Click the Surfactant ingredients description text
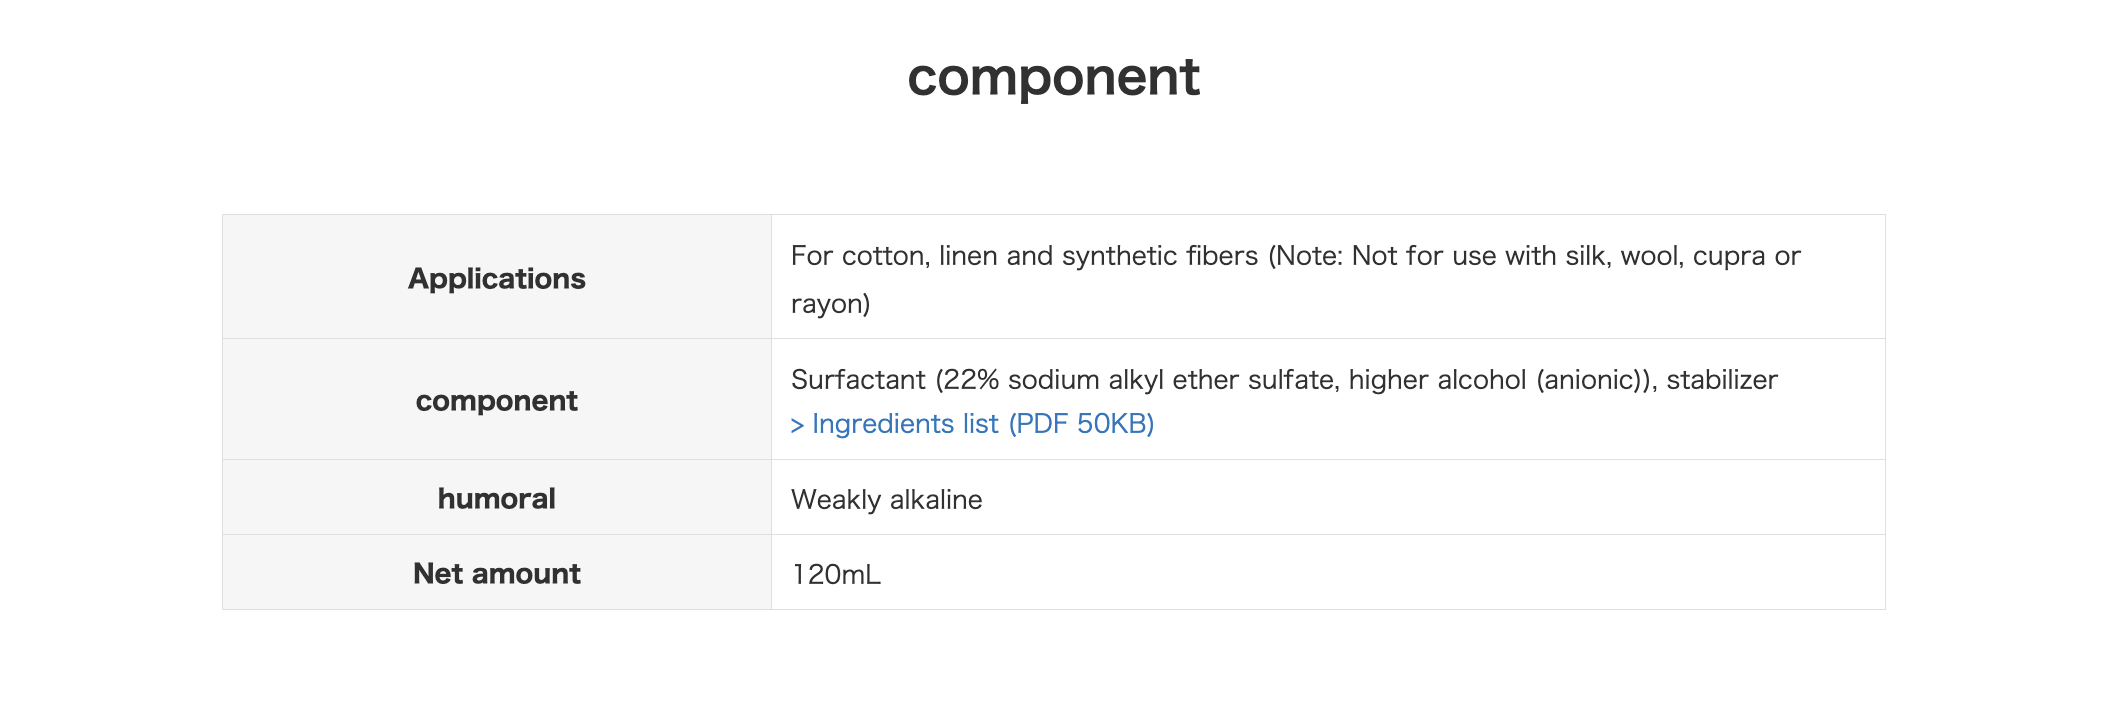 click(x=1284, y=380)
